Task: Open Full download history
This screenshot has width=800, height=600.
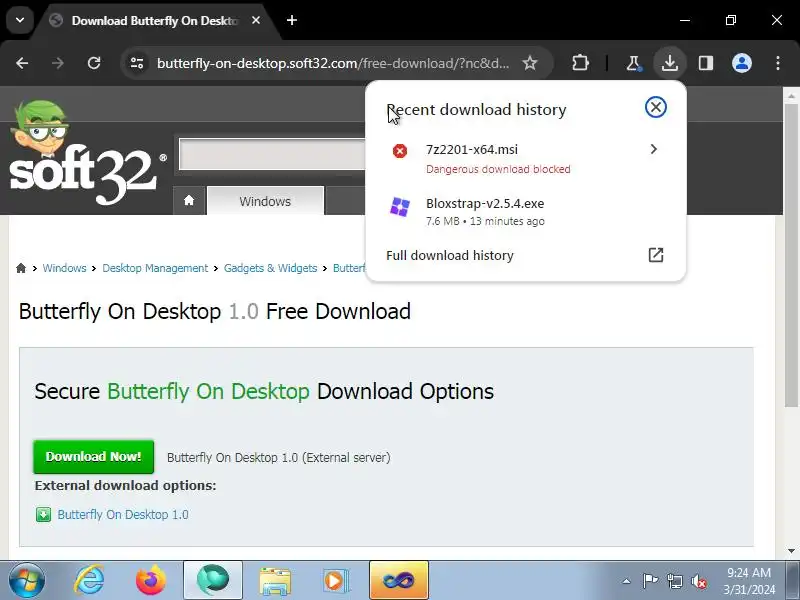Action: (526, 255)
